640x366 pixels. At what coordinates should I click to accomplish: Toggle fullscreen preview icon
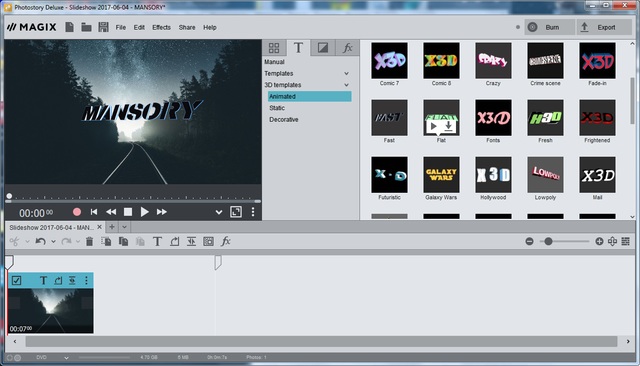click(x=236, y=212)
